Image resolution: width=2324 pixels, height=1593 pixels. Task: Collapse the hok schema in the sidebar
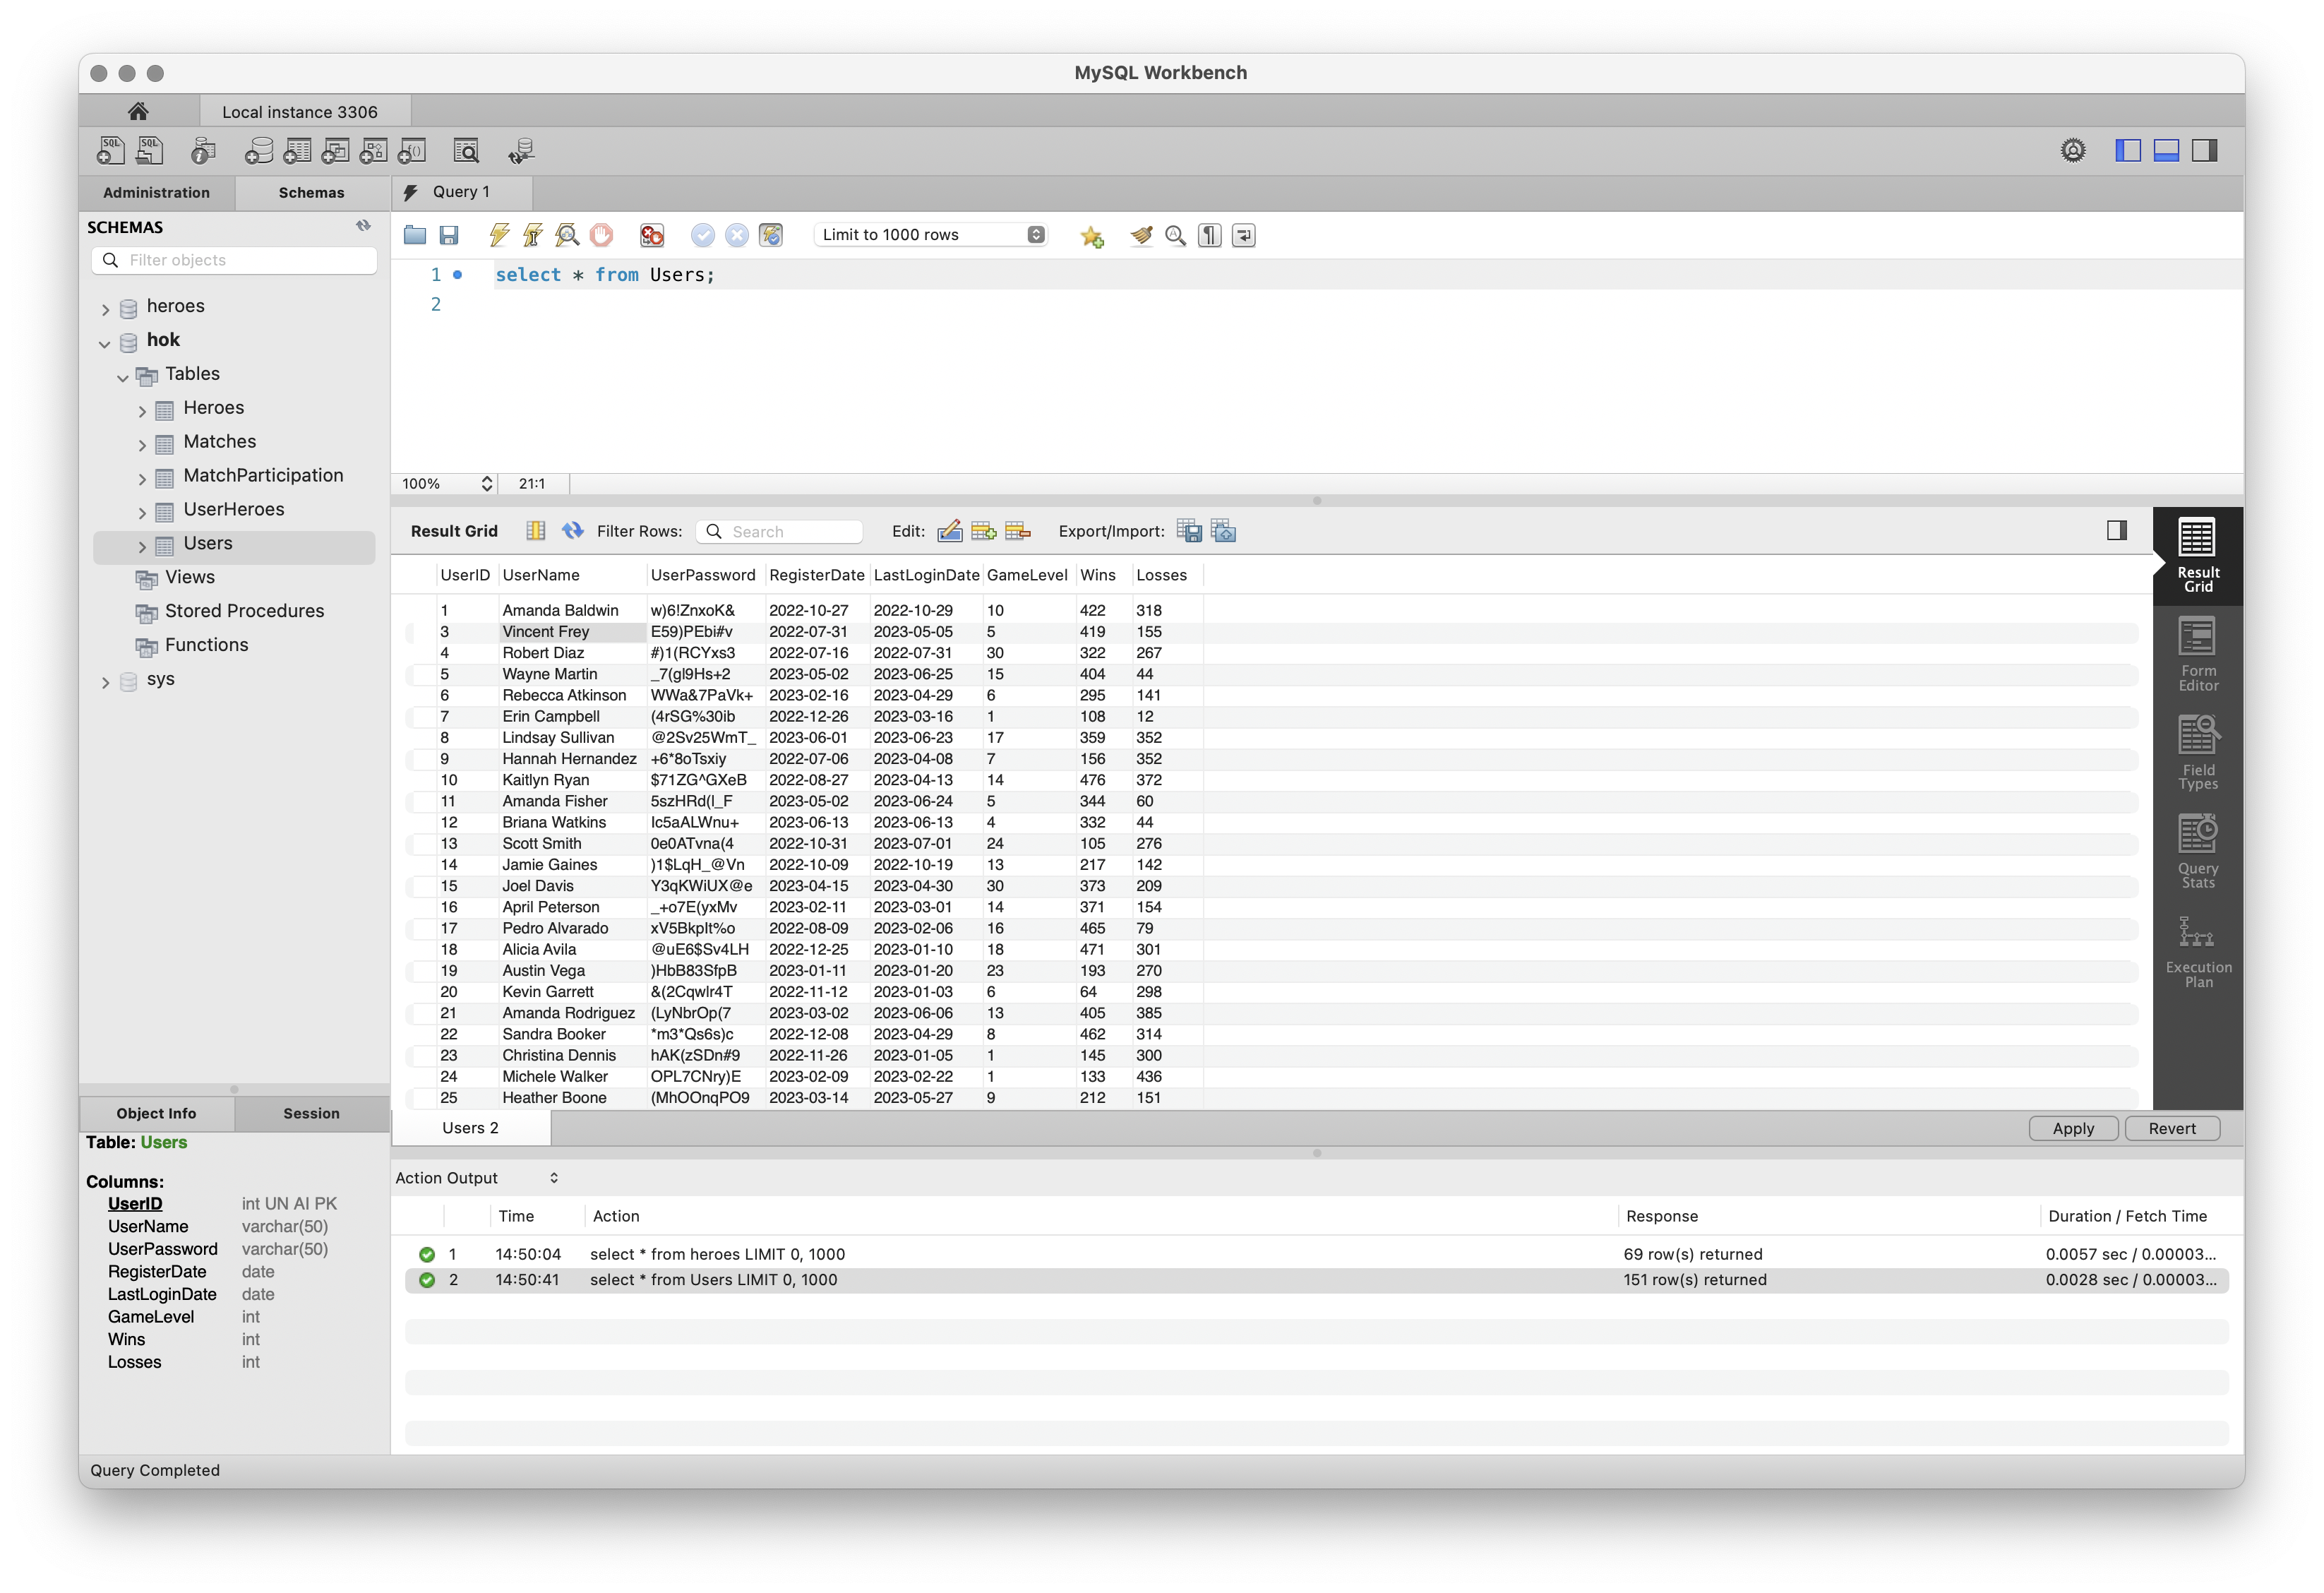(x=104, y=342)
